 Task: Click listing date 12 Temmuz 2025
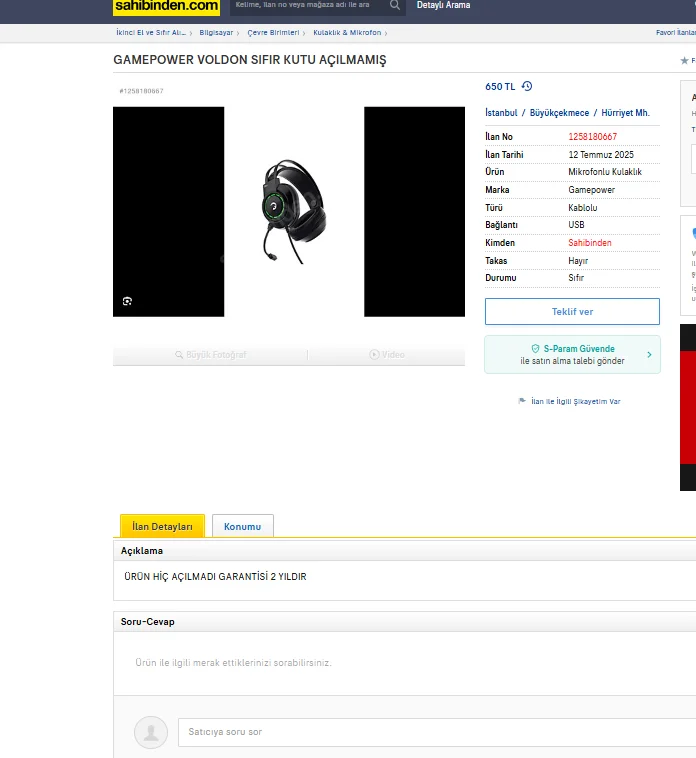tap(601, 155)
